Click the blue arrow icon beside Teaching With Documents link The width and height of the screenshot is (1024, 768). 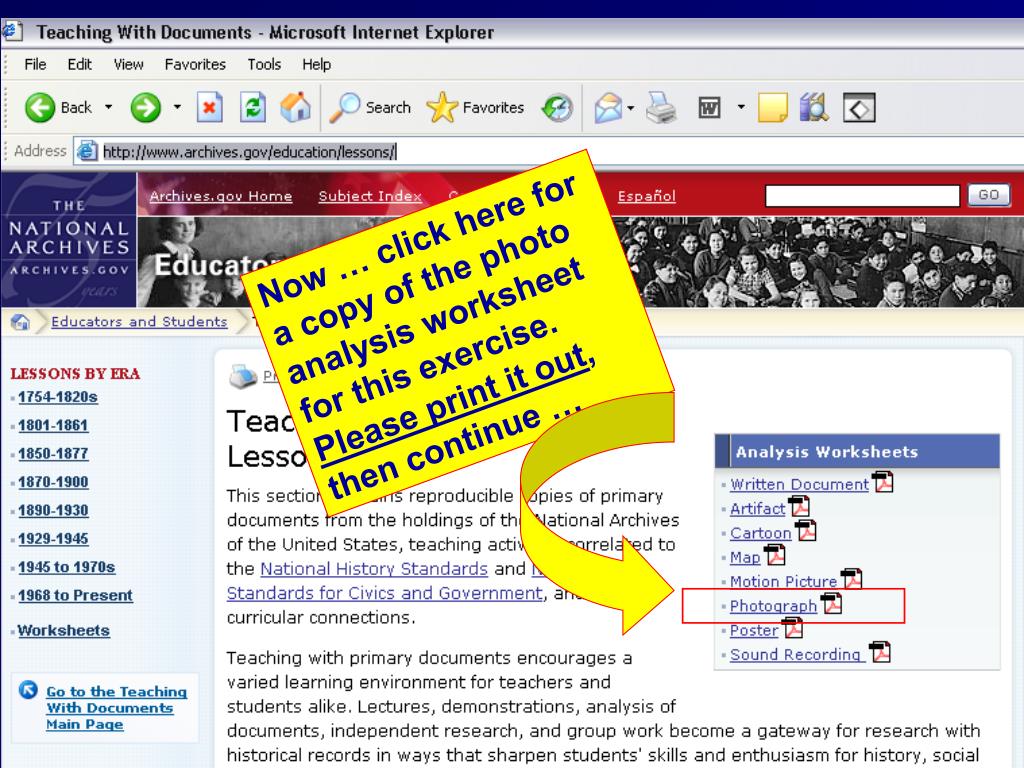pos(28,690)
